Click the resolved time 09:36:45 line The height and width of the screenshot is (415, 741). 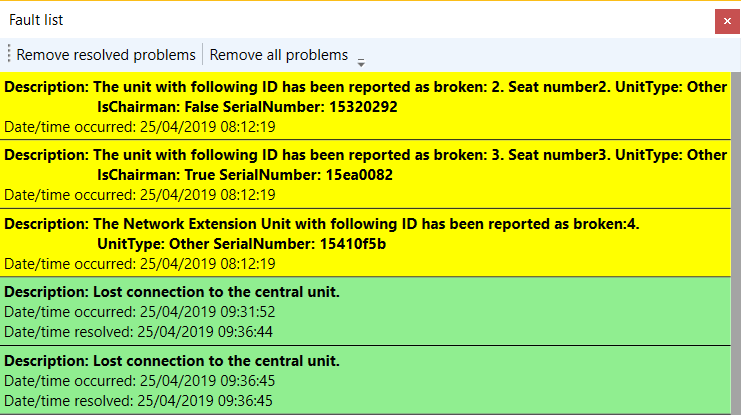(139, 399)
